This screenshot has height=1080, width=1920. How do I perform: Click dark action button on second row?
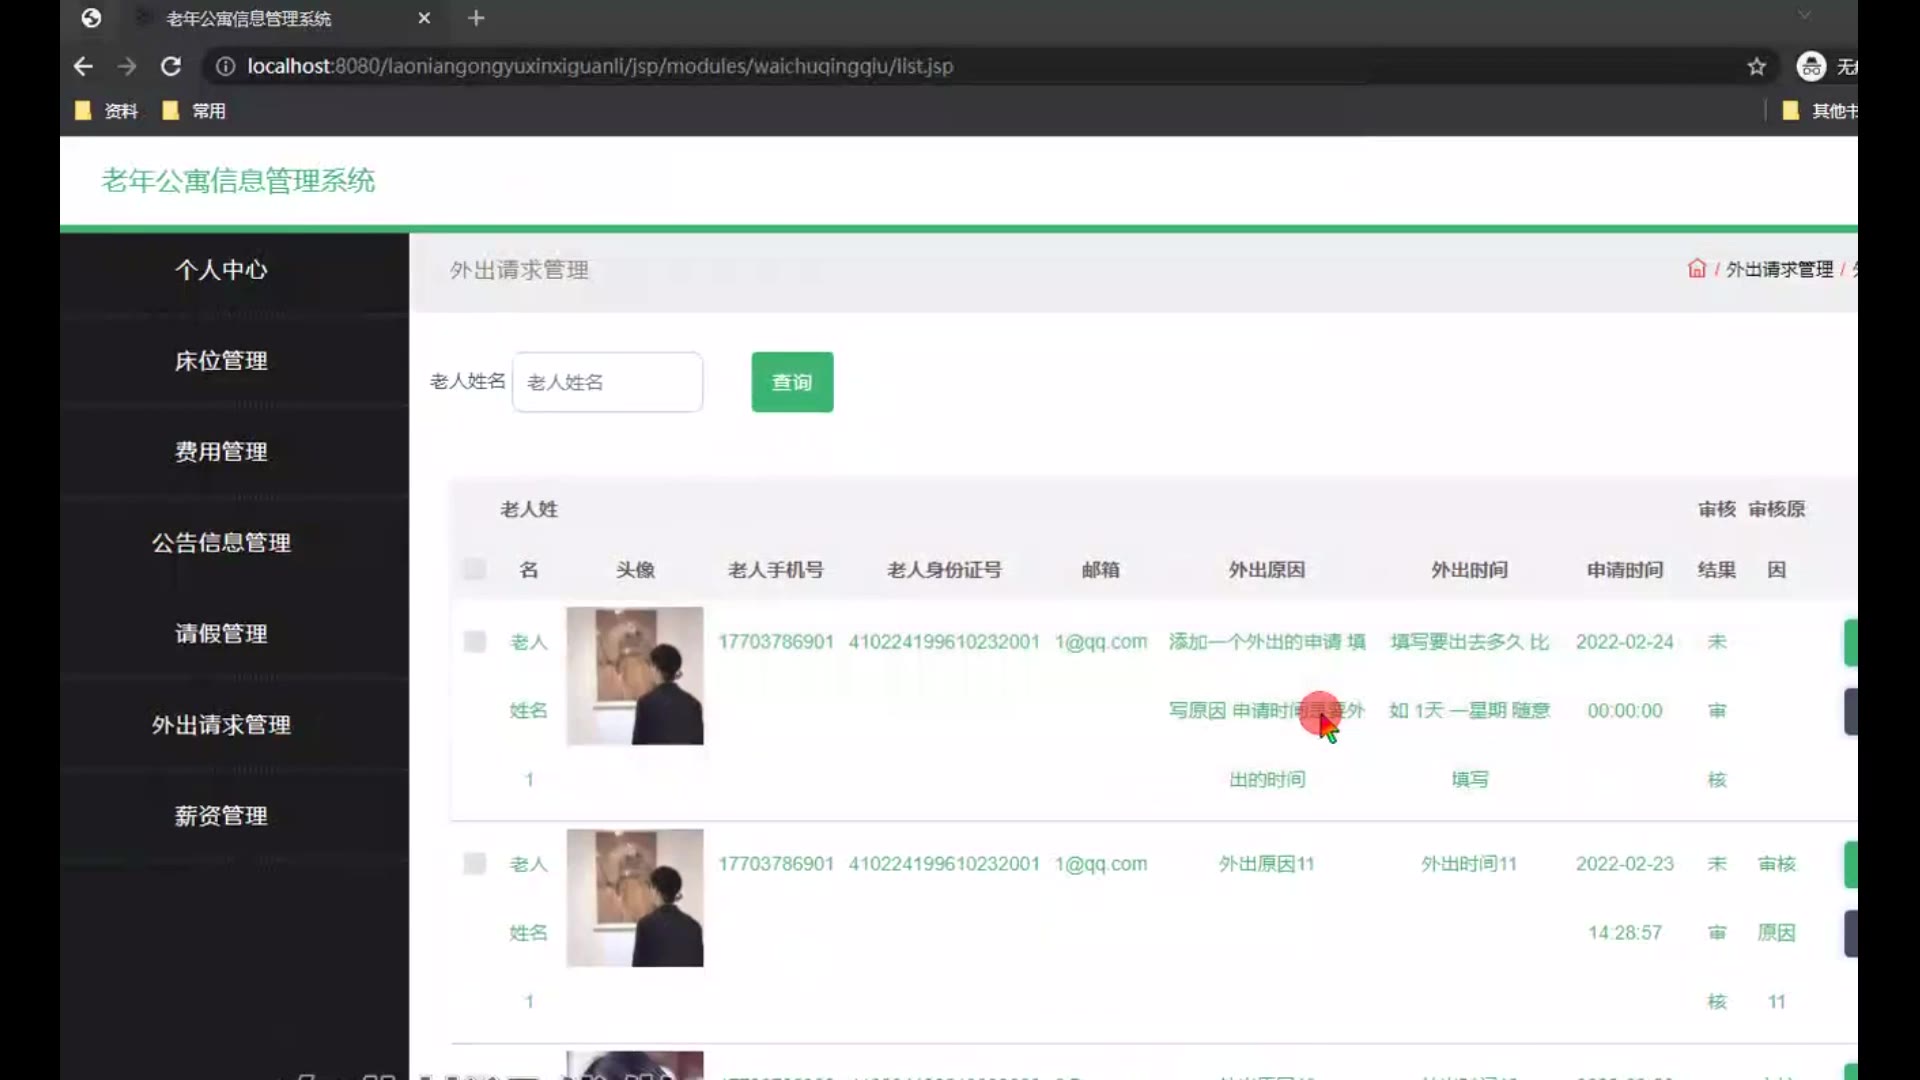click(1851, 934)
